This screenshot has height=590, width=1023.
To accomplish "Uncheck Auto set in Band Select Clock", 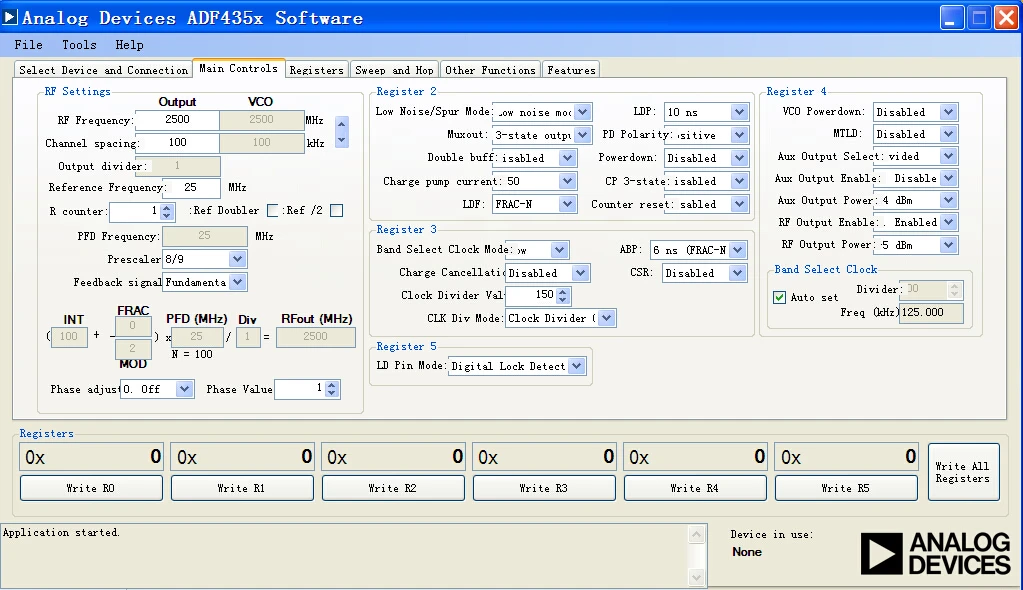I will pyautogui.click(x=780, y=297).
